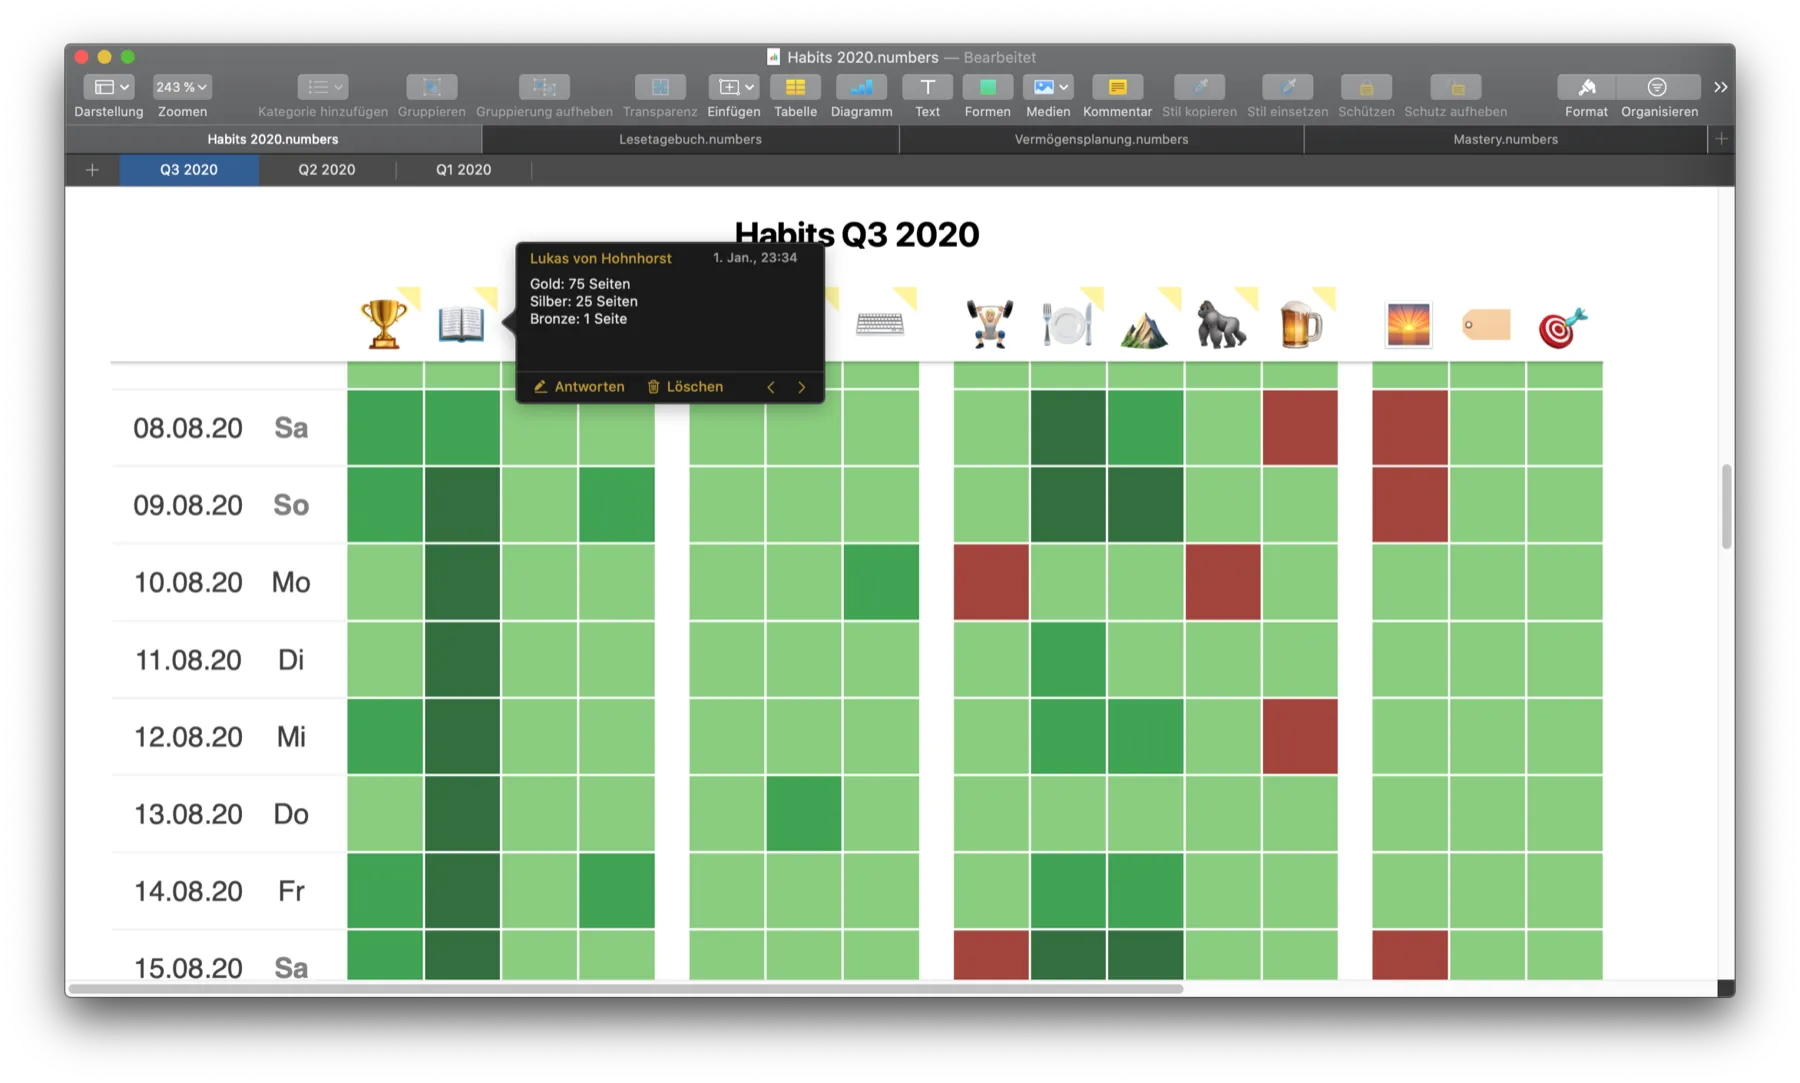Open the Darstellung view menu
Viewport: 1800px width, 1083px height.
point(107,87)
